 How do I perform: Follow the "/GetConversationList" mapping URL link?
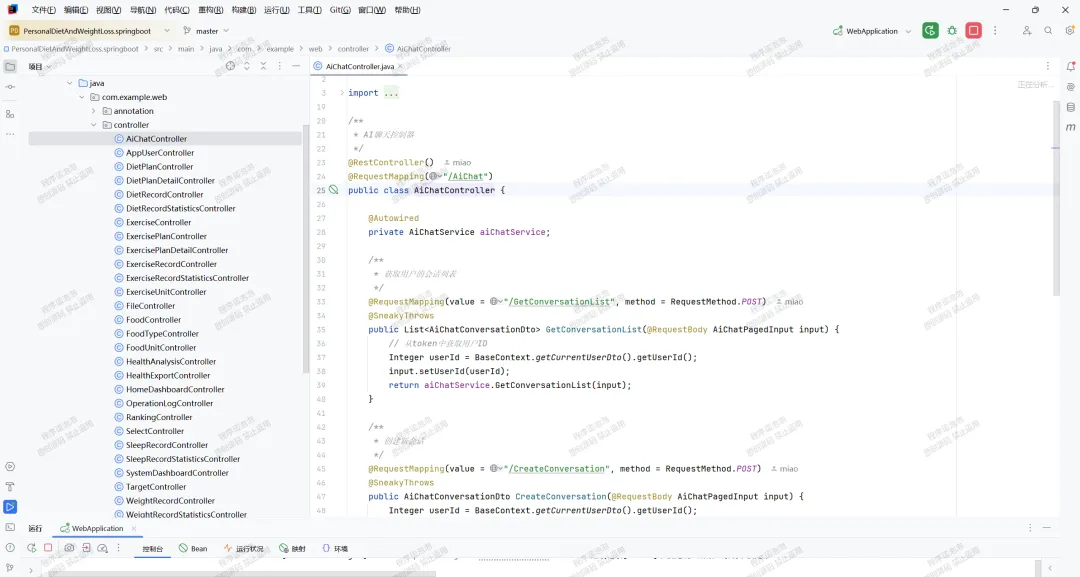[559, 302]
